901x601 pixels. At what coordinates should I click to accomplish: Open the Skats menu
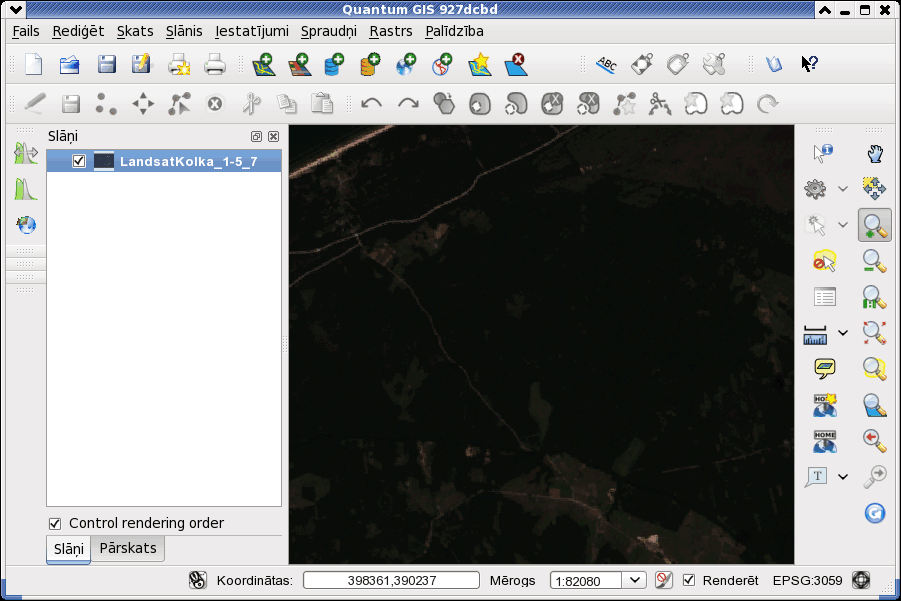(135, 32)
